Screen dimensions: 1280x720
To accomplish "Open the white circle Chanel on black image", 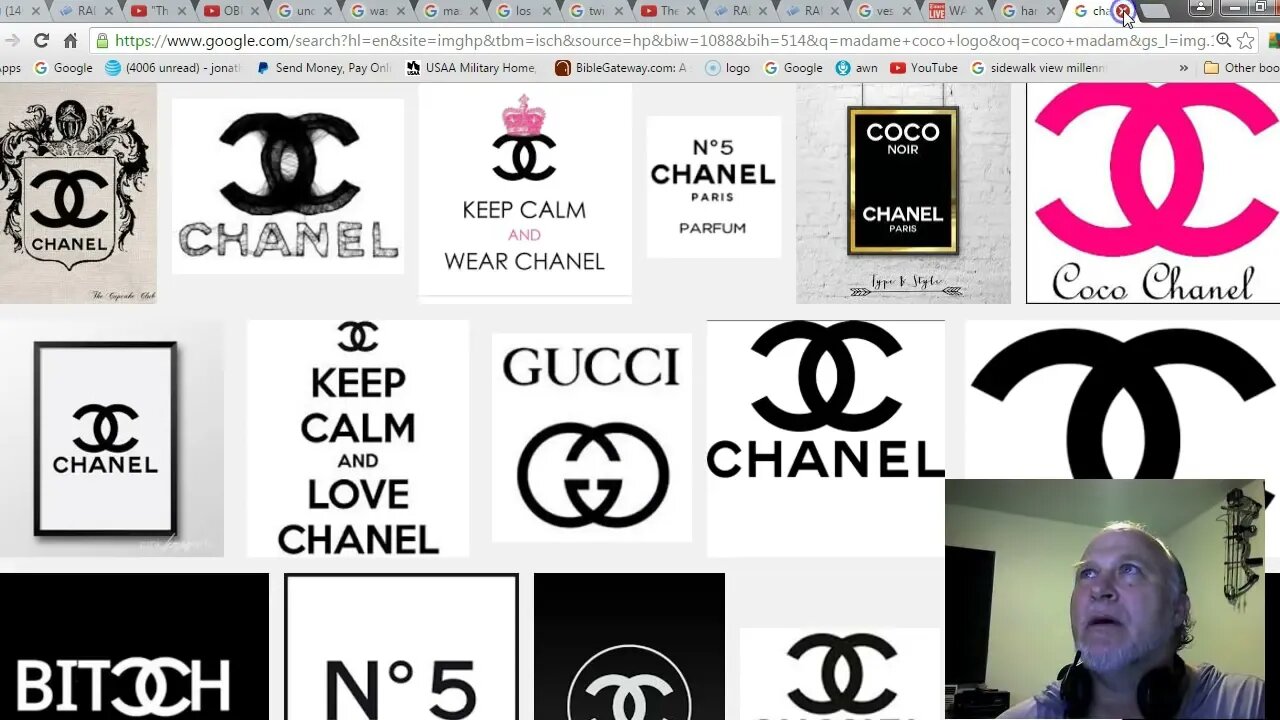I will coord(629,646).
